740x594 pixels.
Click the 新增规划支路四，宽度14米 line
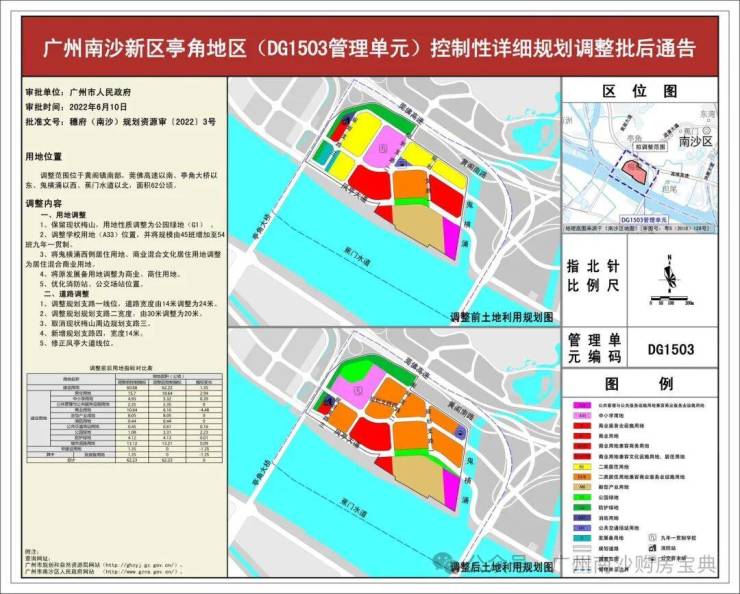(92, 333)
